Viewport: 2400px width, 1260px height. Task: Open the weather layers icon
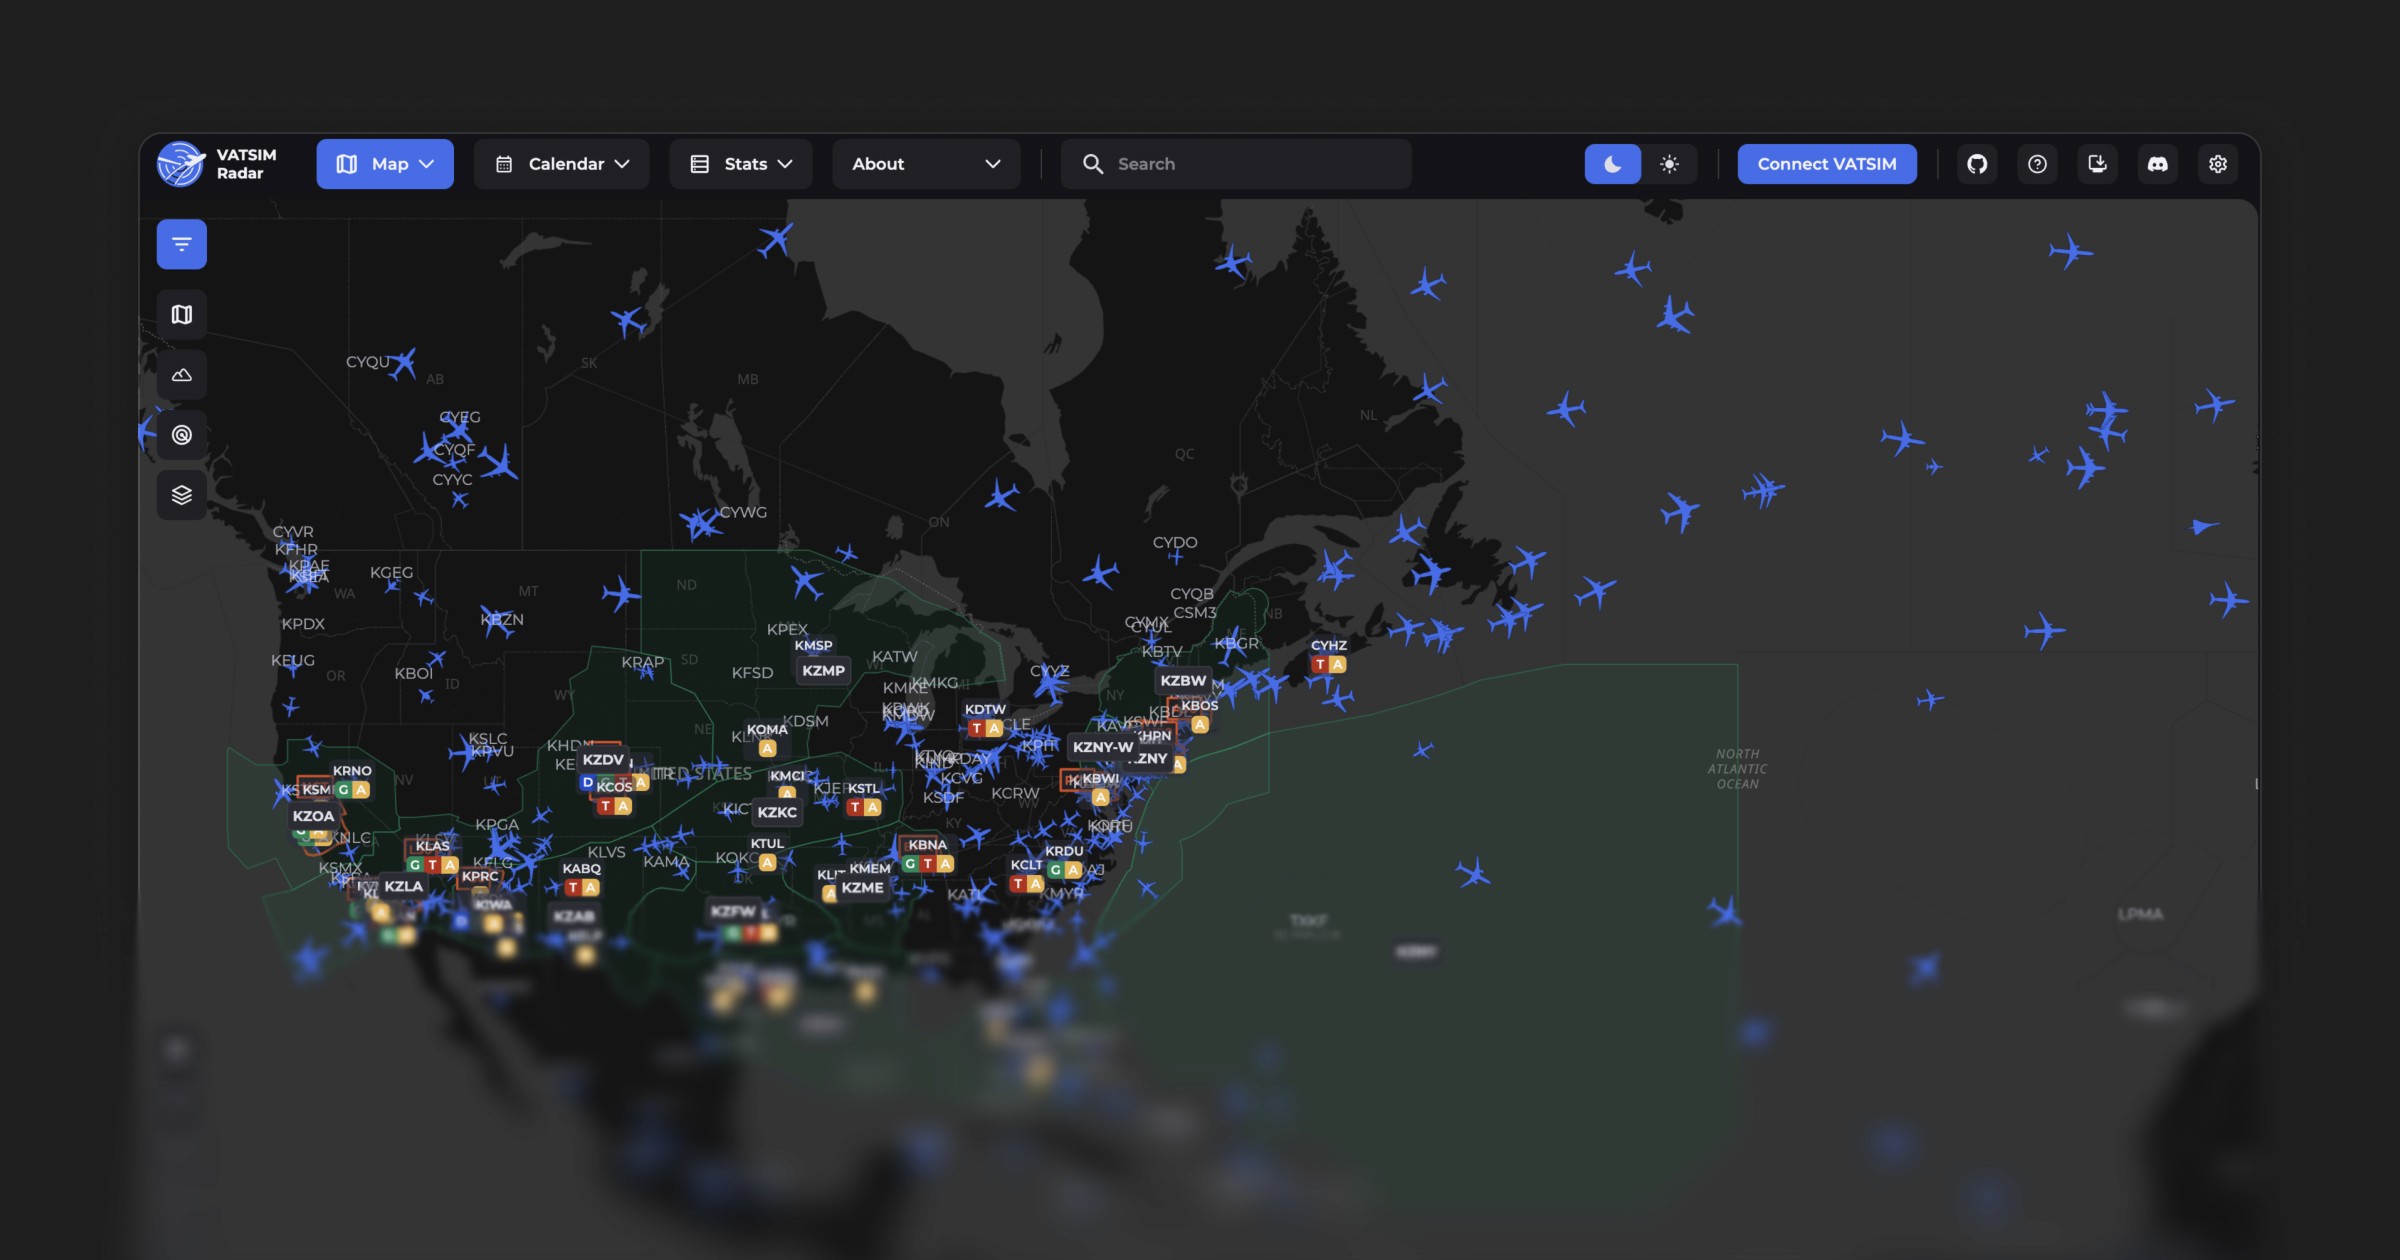tap(181, 375)
